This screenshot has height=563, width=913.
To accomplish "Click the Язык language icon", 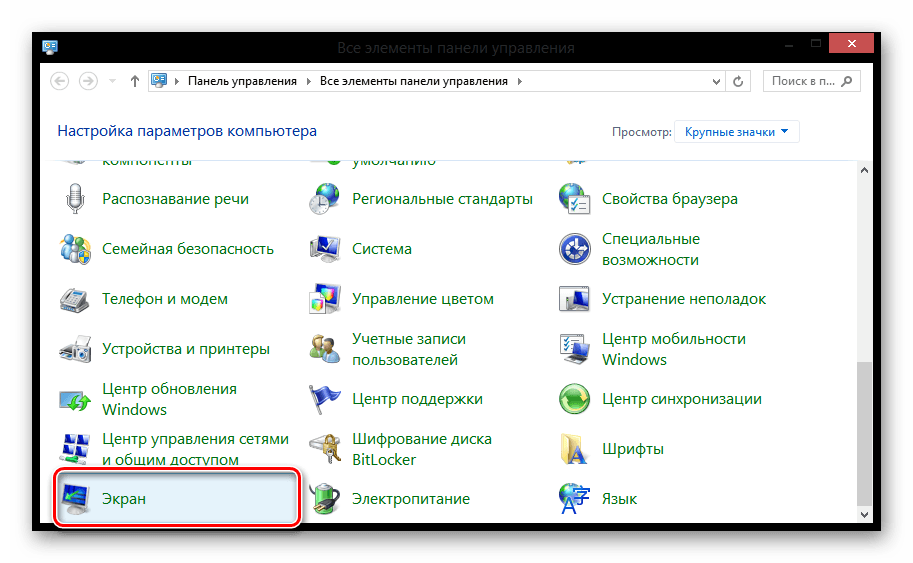I will (x=575, y=497).
